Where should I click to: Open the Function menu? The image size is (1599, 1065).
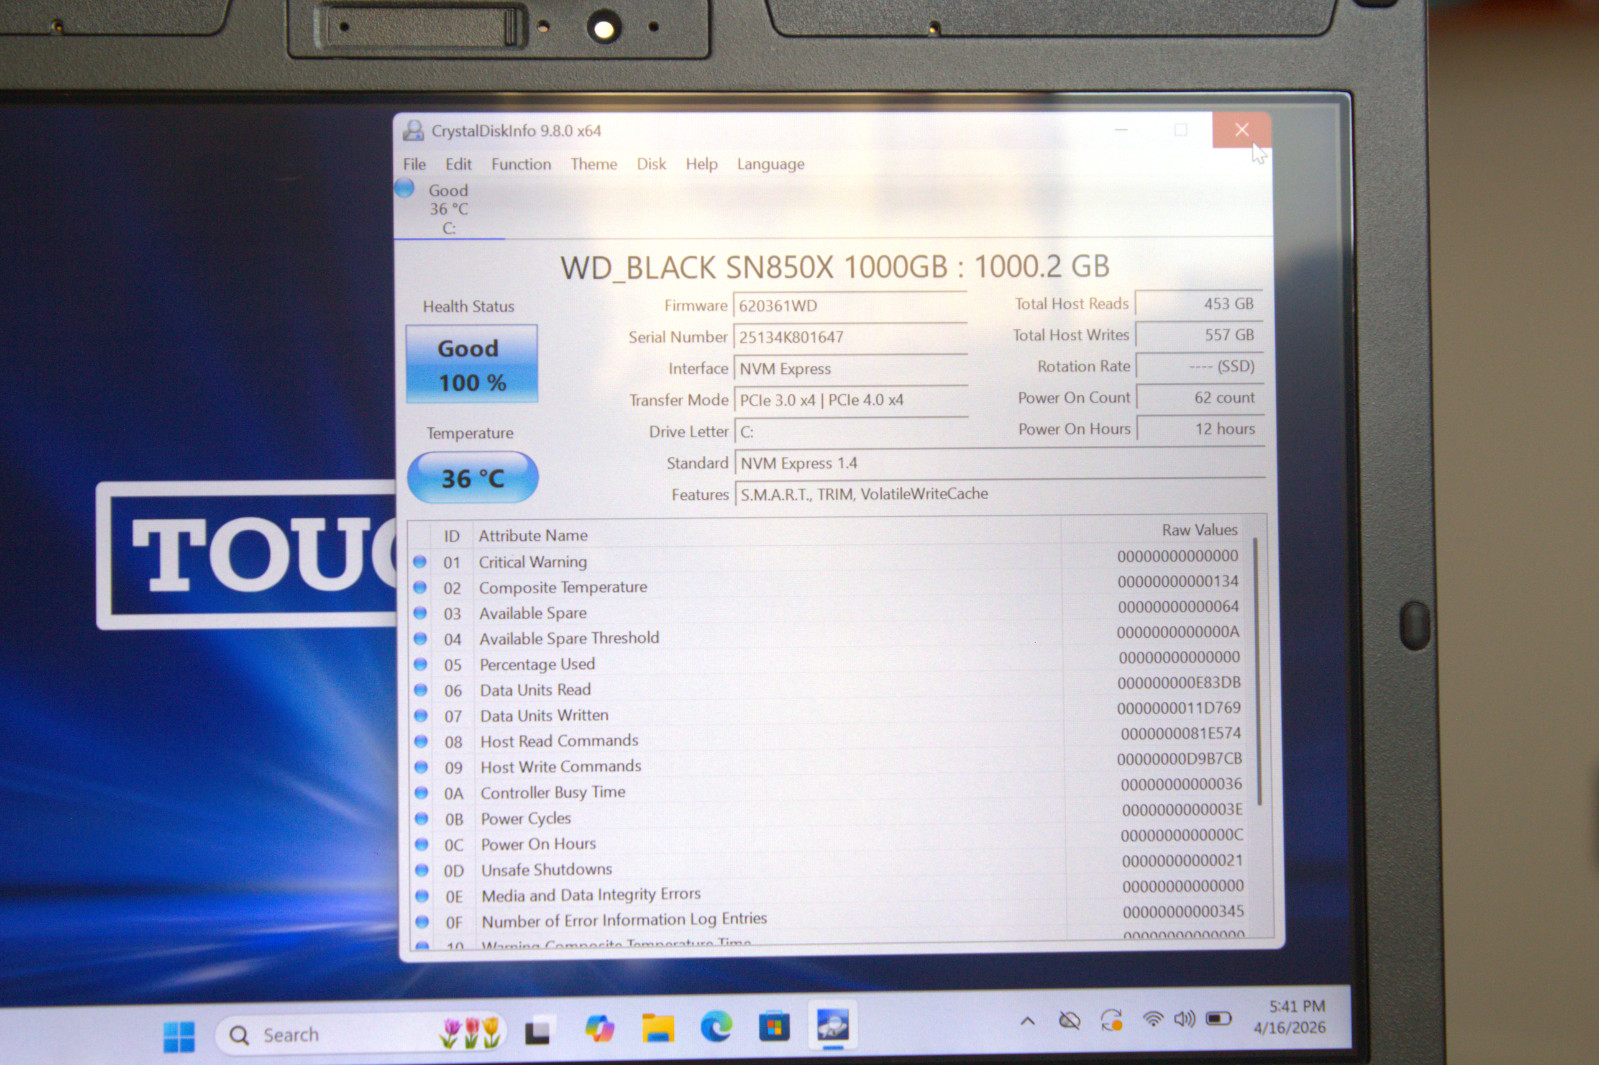pyautogui.click(x=521, y=164)
